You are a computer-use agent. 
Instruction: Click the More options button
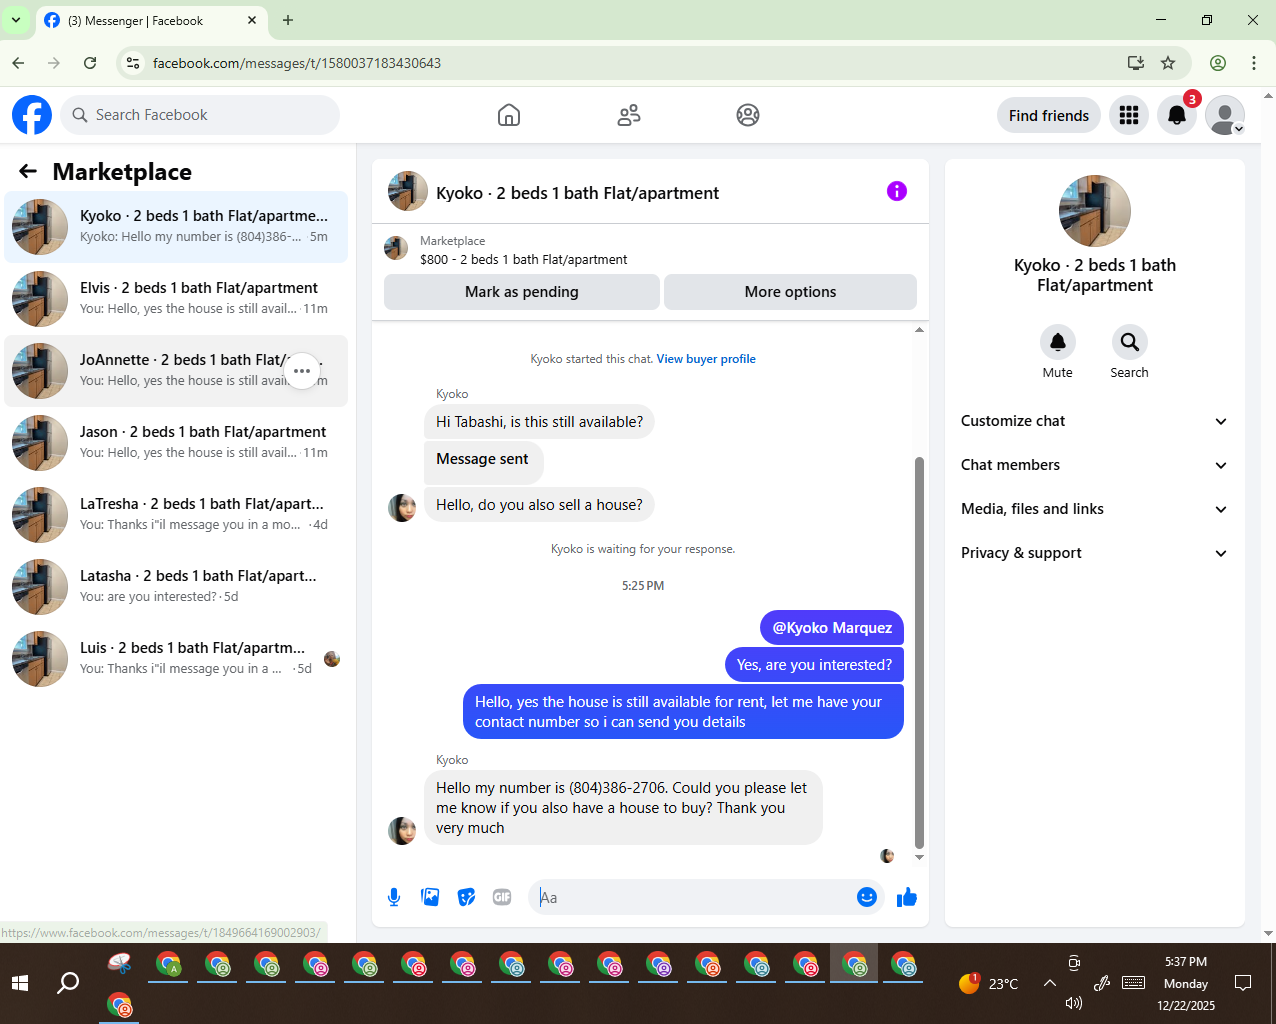tap(790, 292)
